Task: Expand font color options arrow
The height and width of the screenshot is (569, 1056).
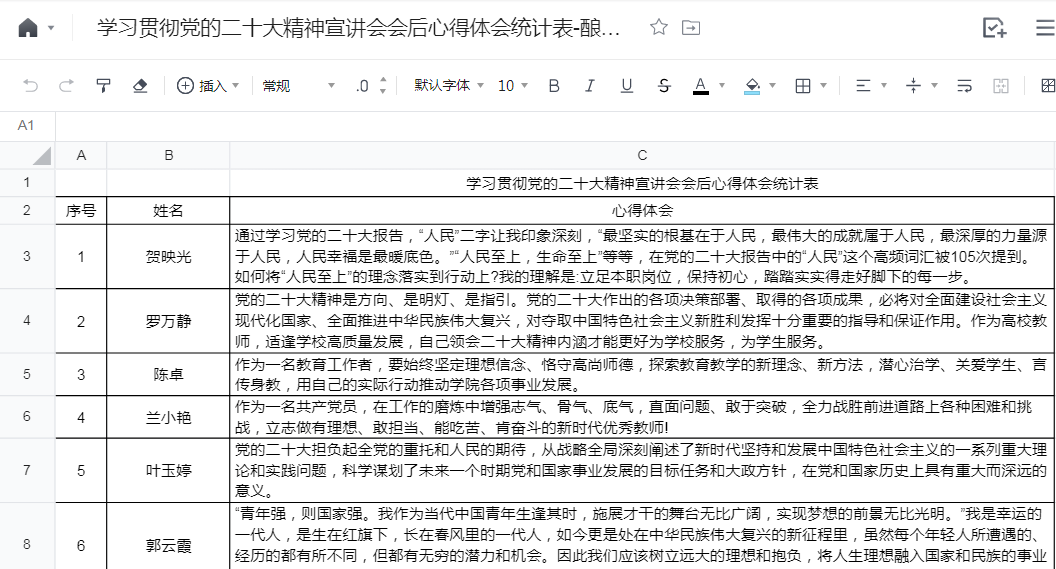Action: (722, 86)
